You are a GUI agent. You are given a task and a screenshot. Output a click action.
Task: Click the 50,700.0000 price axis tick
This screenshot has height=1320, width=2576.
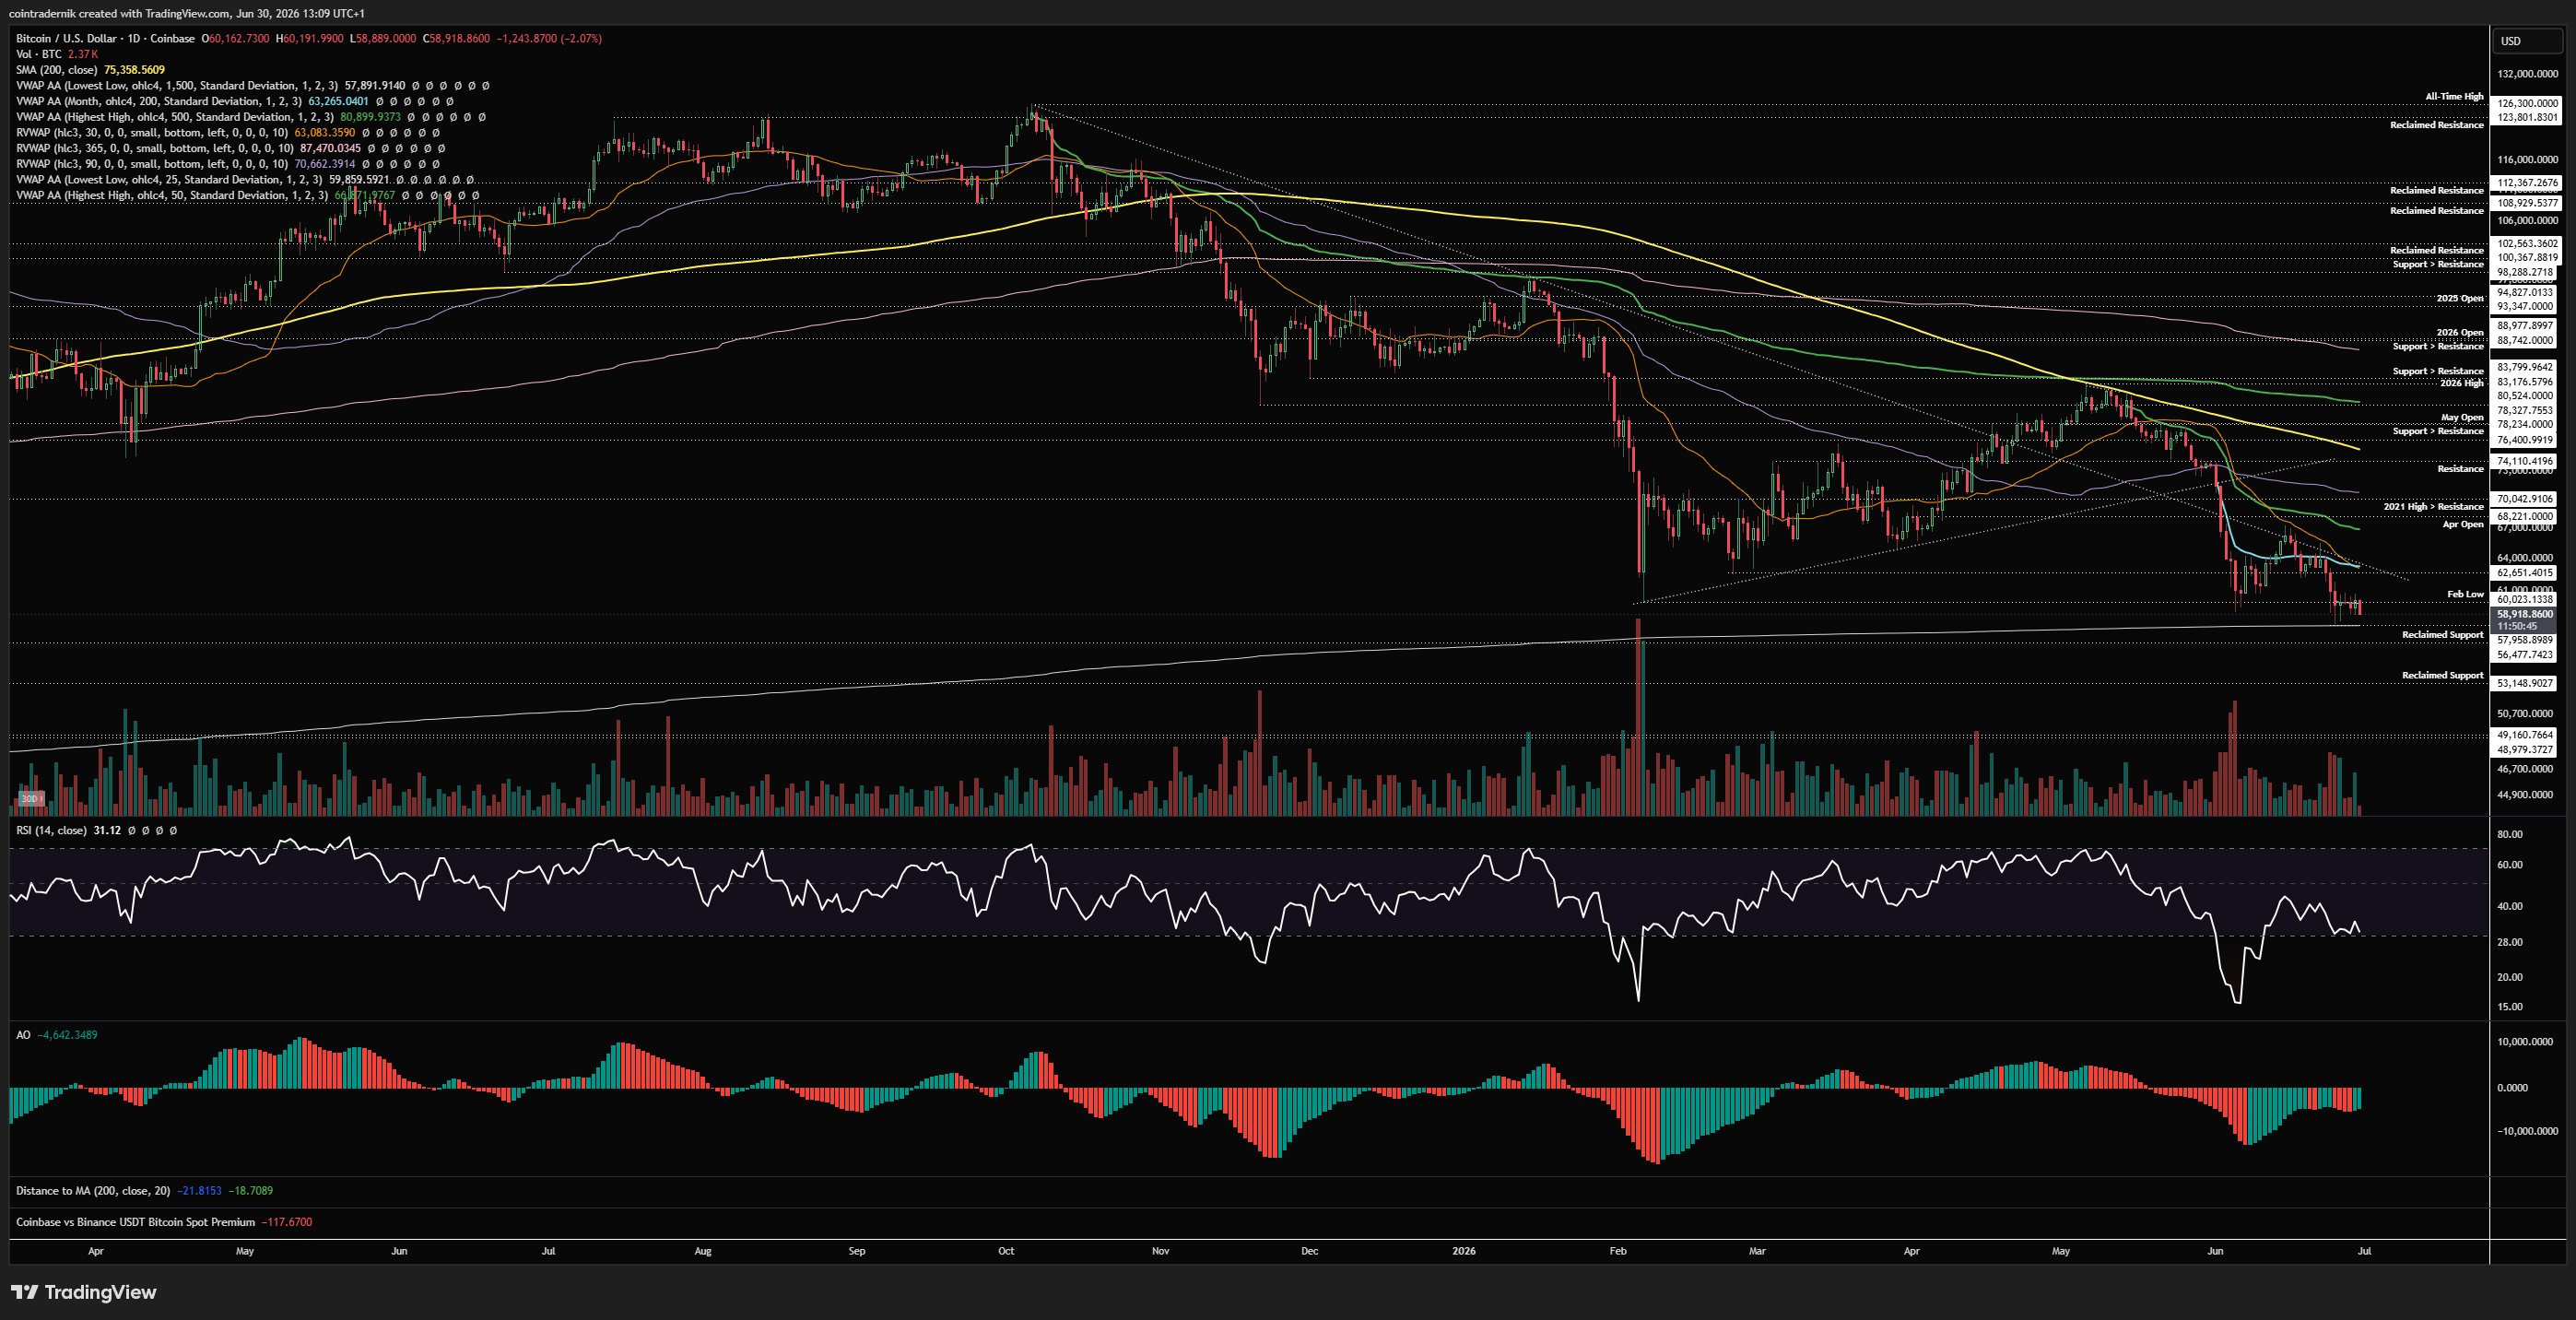[2526, 714]
